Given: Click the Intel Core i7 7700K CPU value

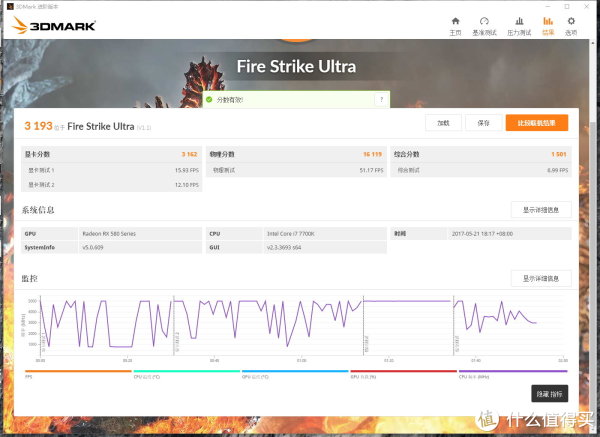Looking at the screenshot, I should point(290,233).
